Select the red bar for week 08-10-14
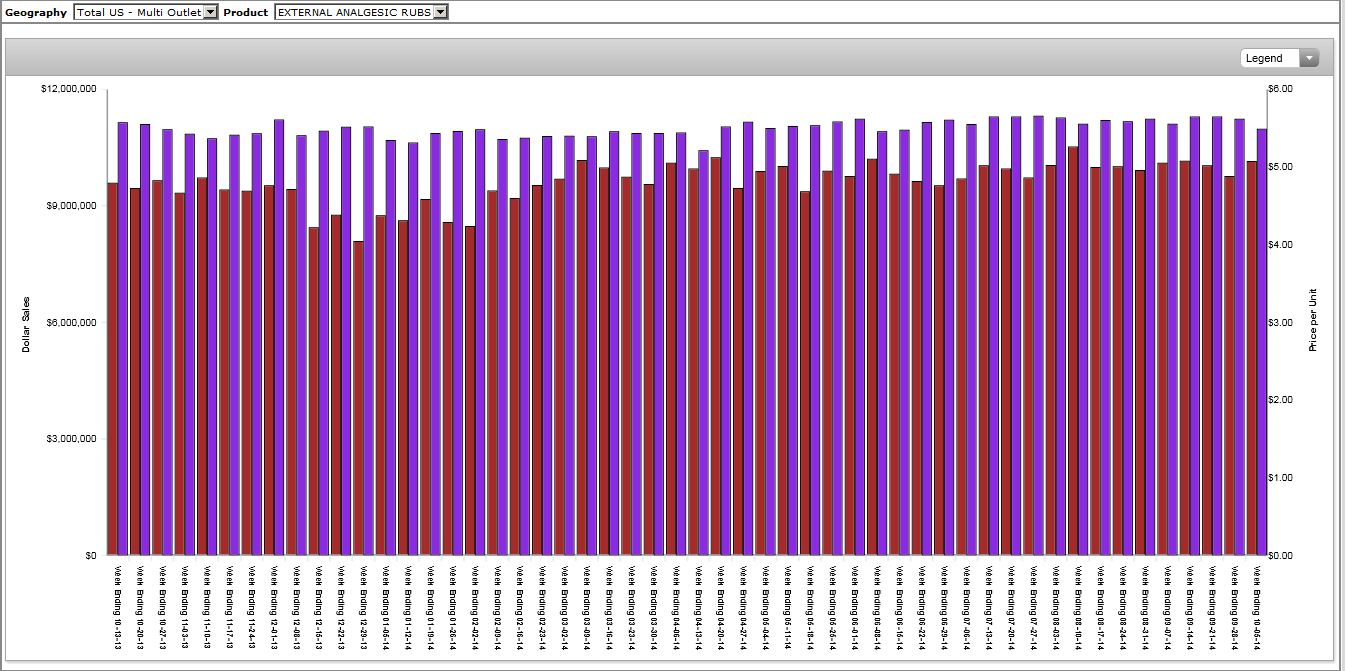1346x671 pixels. click(x=1073, y=350)
